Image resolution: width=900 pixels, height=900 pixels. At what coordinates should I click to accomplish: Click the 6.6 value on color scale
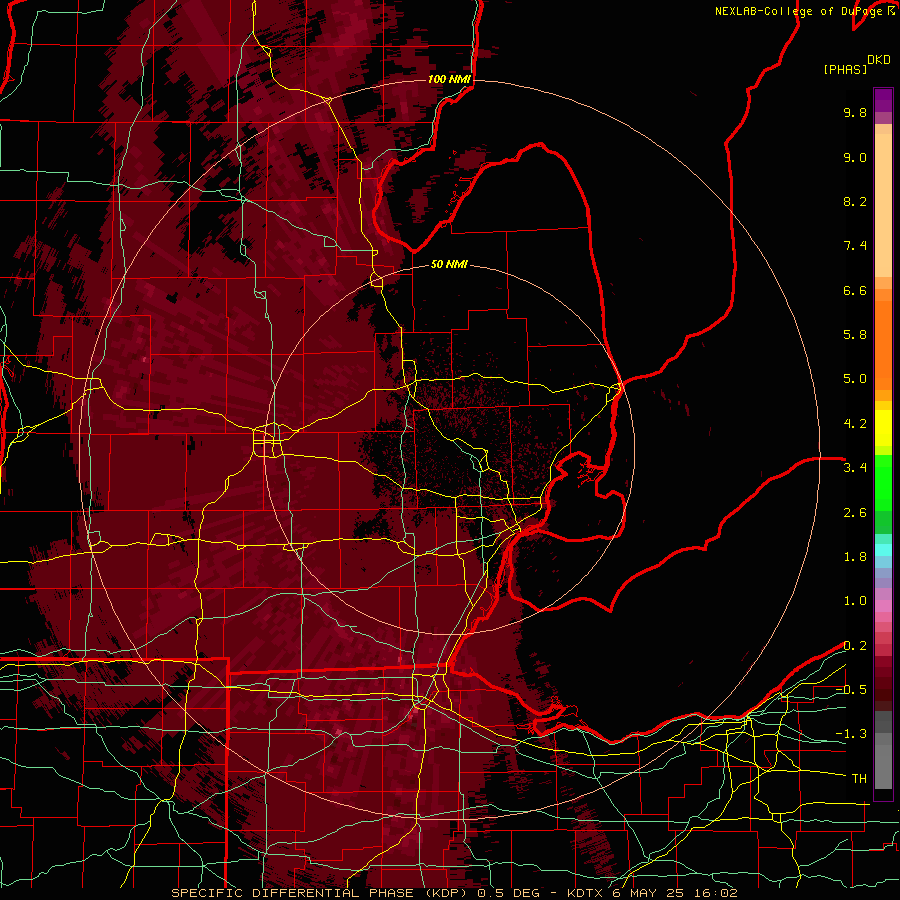point(855,290)
